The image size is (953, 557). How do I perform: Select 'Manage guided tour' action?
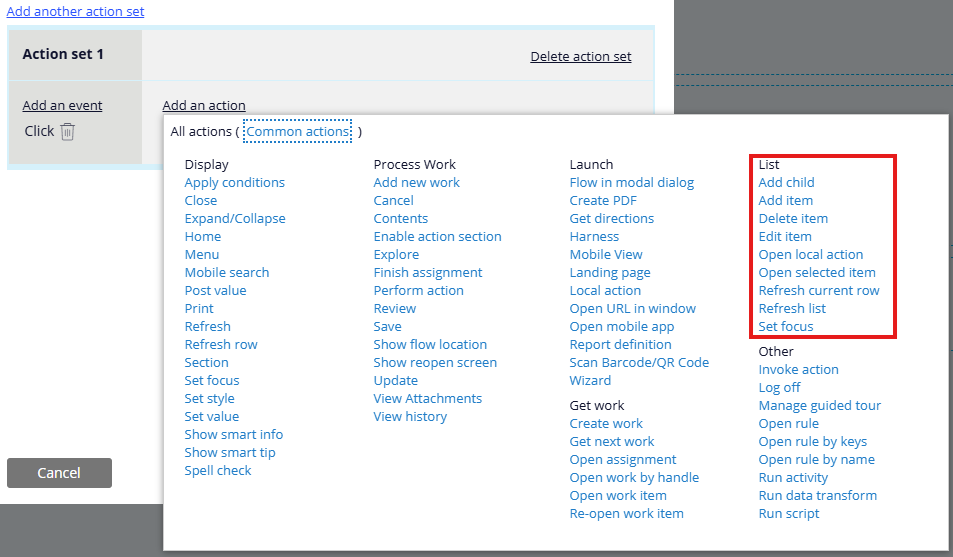tap(819, 405)
